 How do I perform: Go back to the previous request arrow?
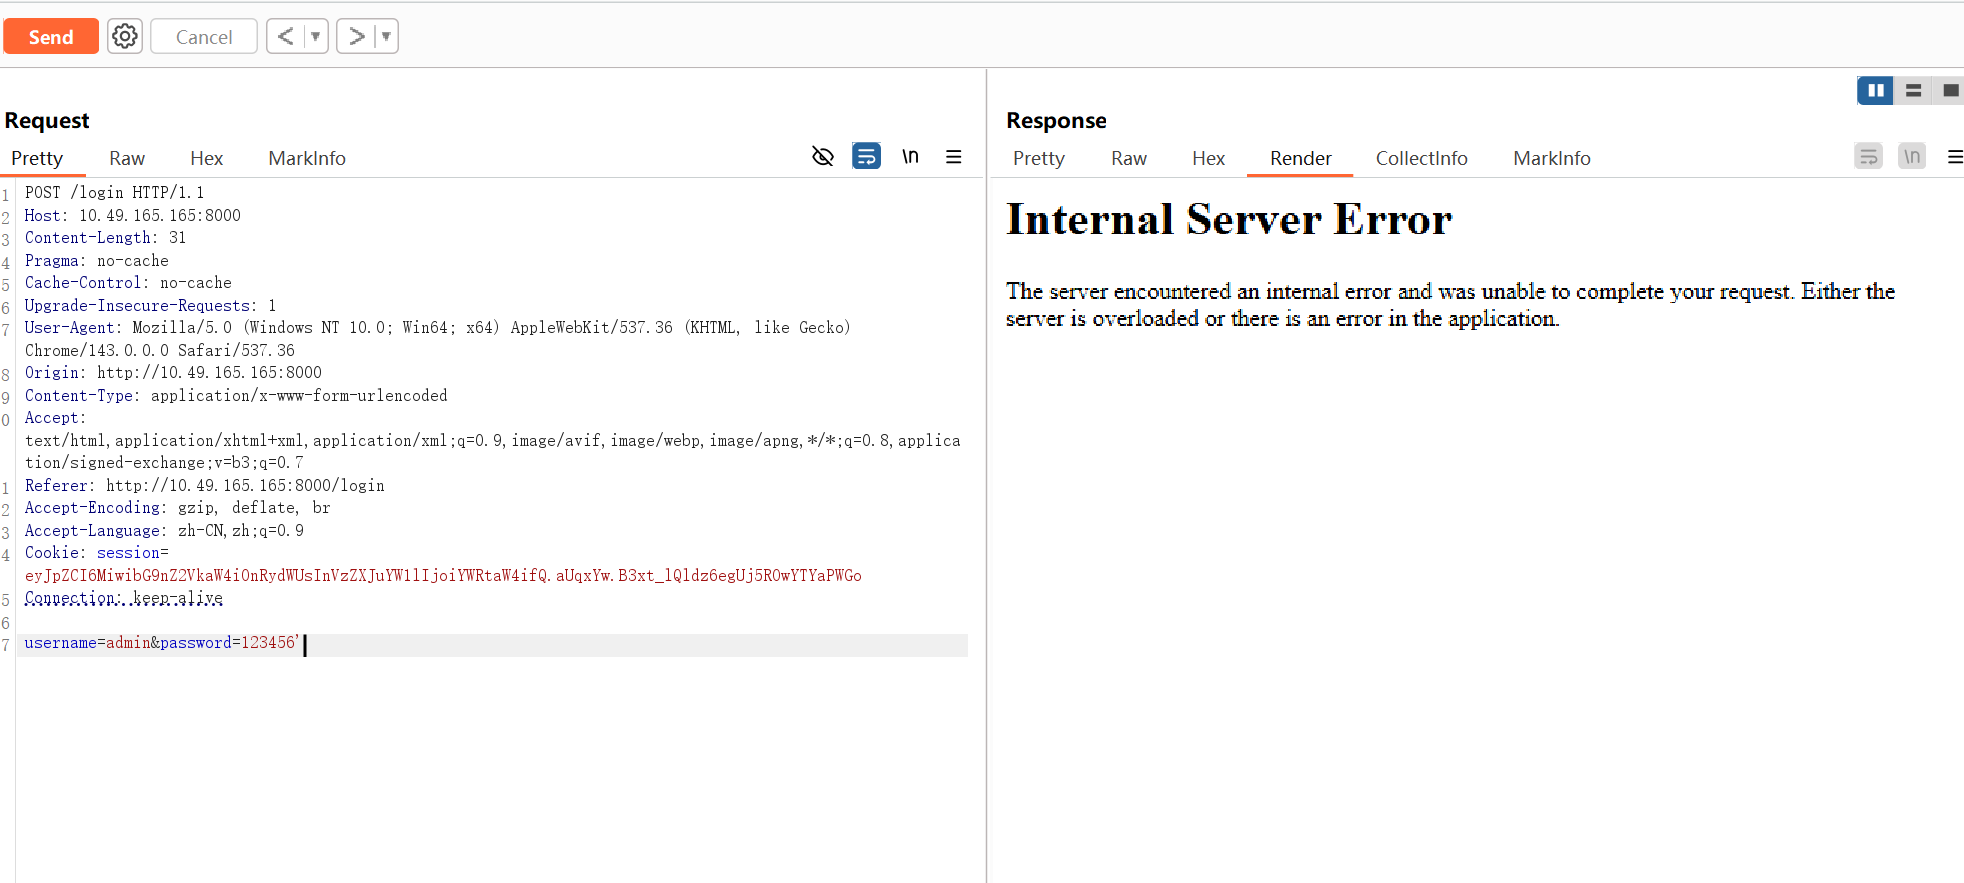tap(285, 37)
